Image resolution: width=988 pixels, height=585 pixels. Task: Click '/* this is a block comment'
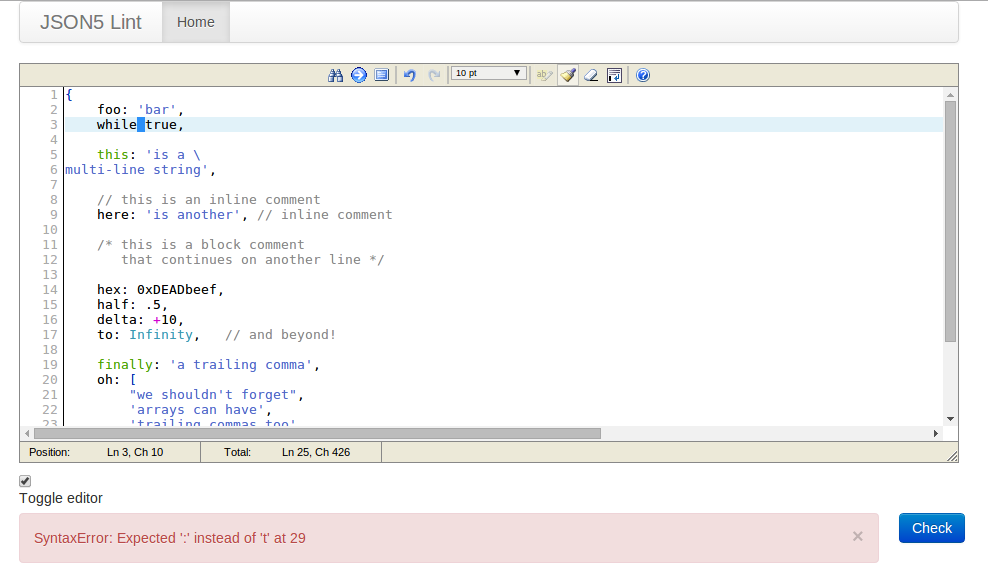pyautogui.click(x=200, y=245)
